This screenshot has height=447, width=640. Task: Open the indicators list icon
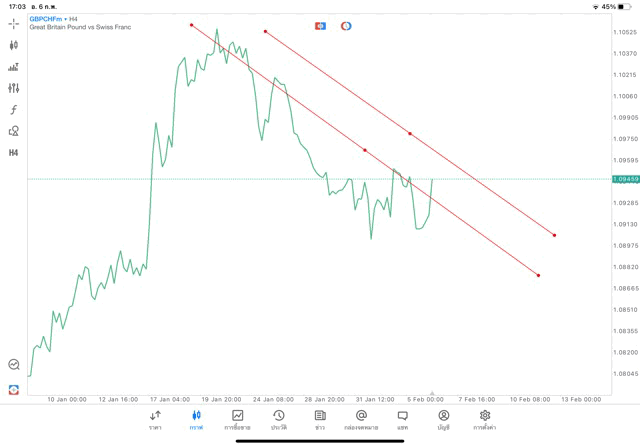click(14, 67)
